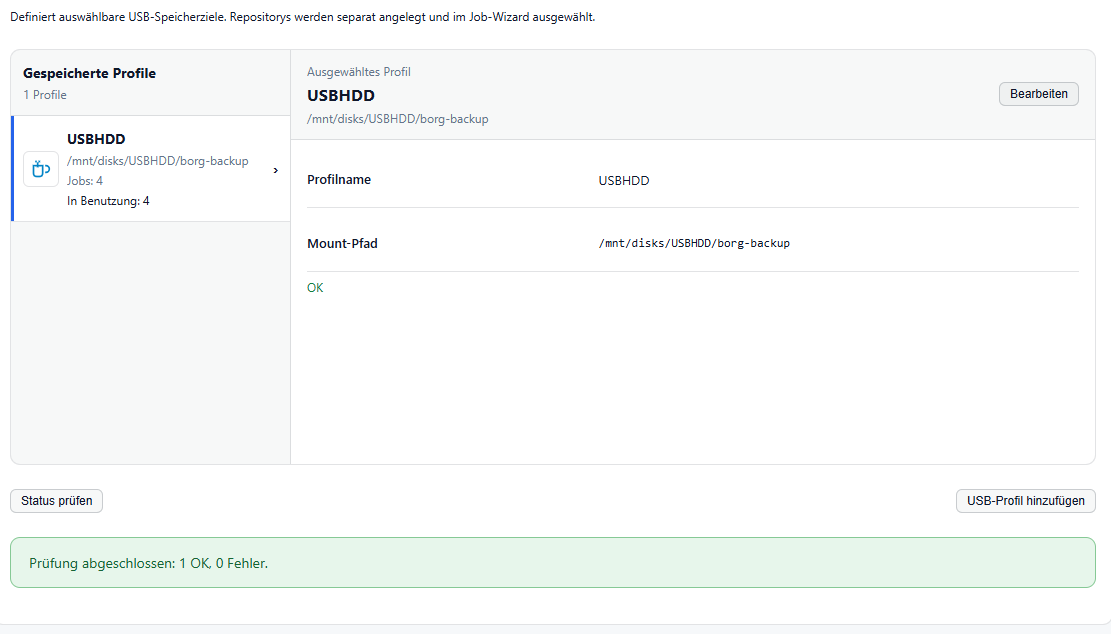Select the USBHDD profile in saved list
Screen dimensions: 1111x634
tap(151, 169)
